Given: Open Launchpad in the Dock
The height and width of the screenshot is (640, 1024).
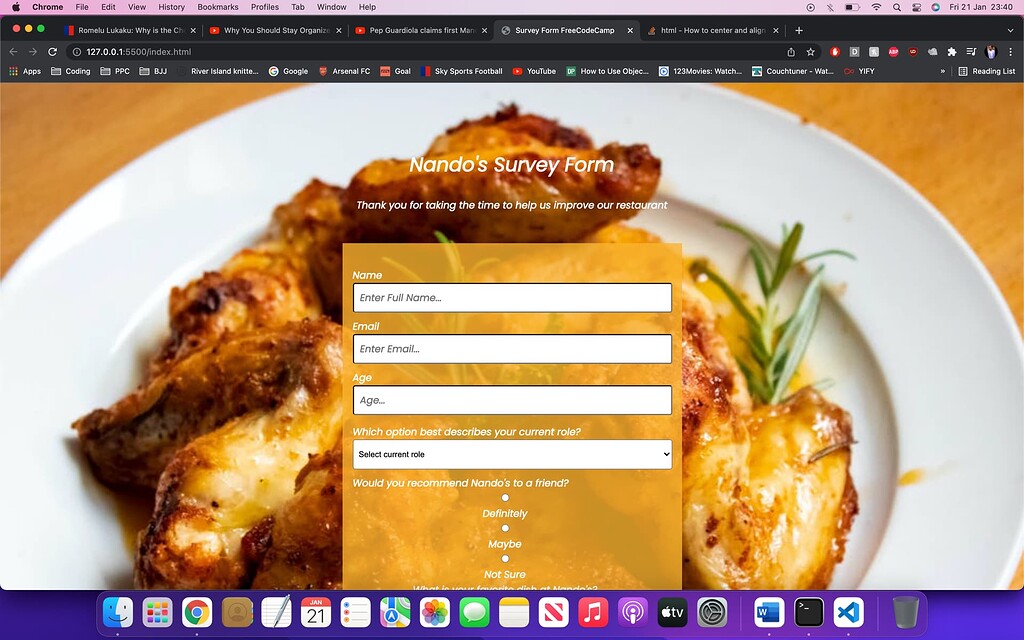Looking at the screenshot, I should pos(157,613).
